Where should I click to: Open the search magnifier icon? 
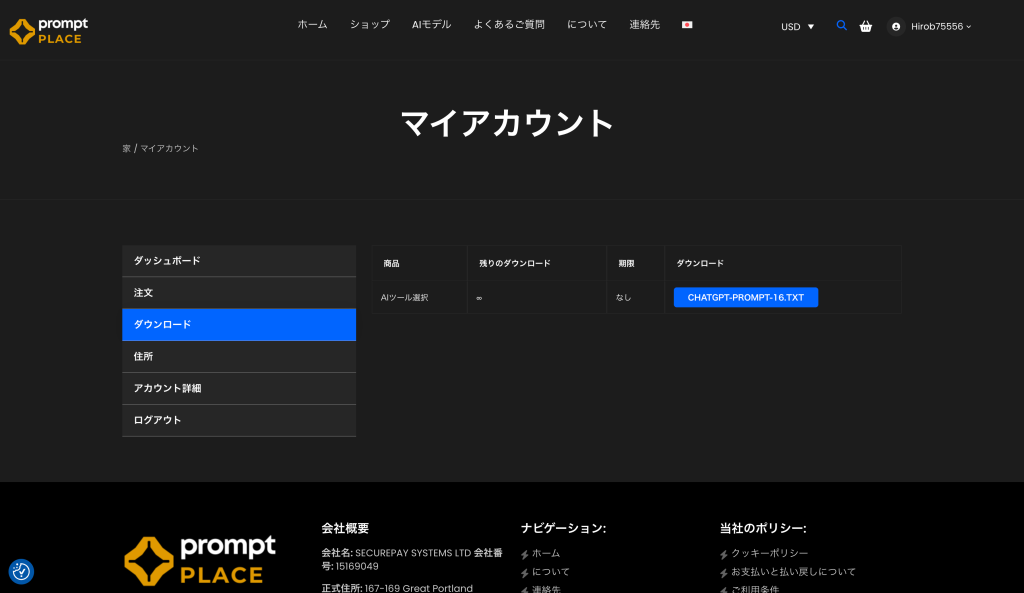[x=841, y=26]
